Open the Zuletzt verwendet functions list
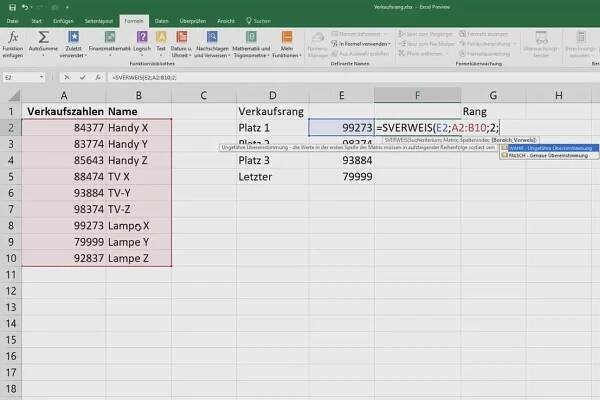 [72, 41]
